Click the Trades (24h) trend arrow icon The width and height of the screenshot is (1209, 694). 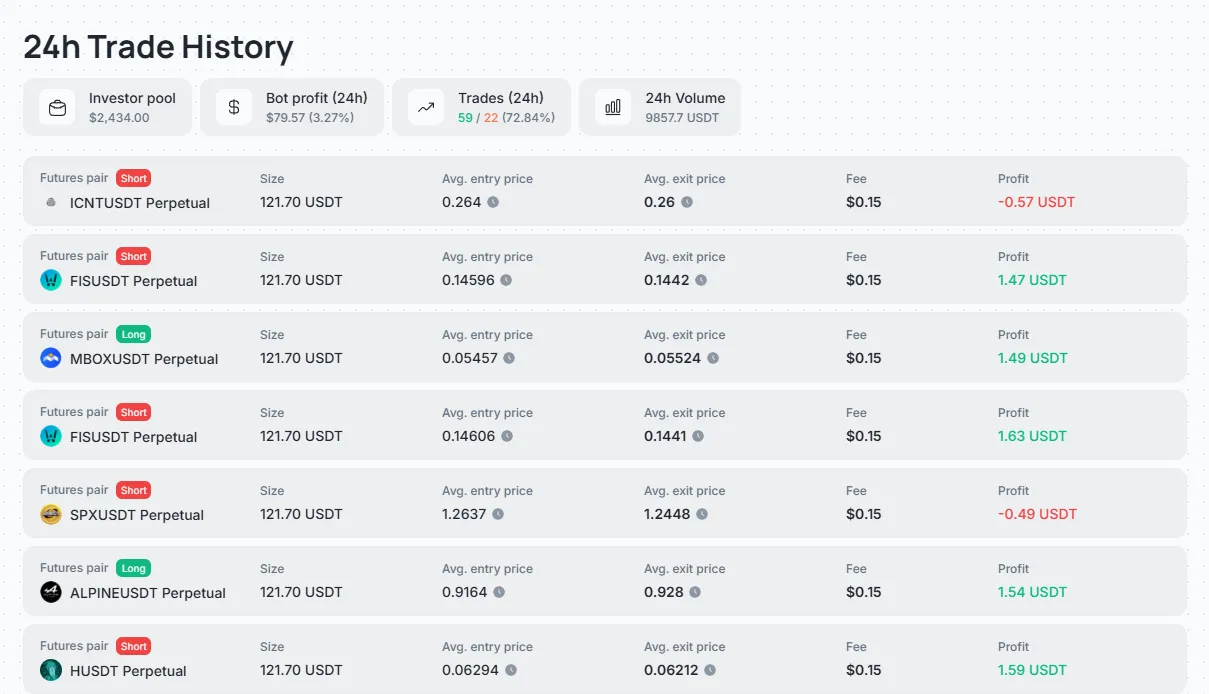tap(426, 107)
